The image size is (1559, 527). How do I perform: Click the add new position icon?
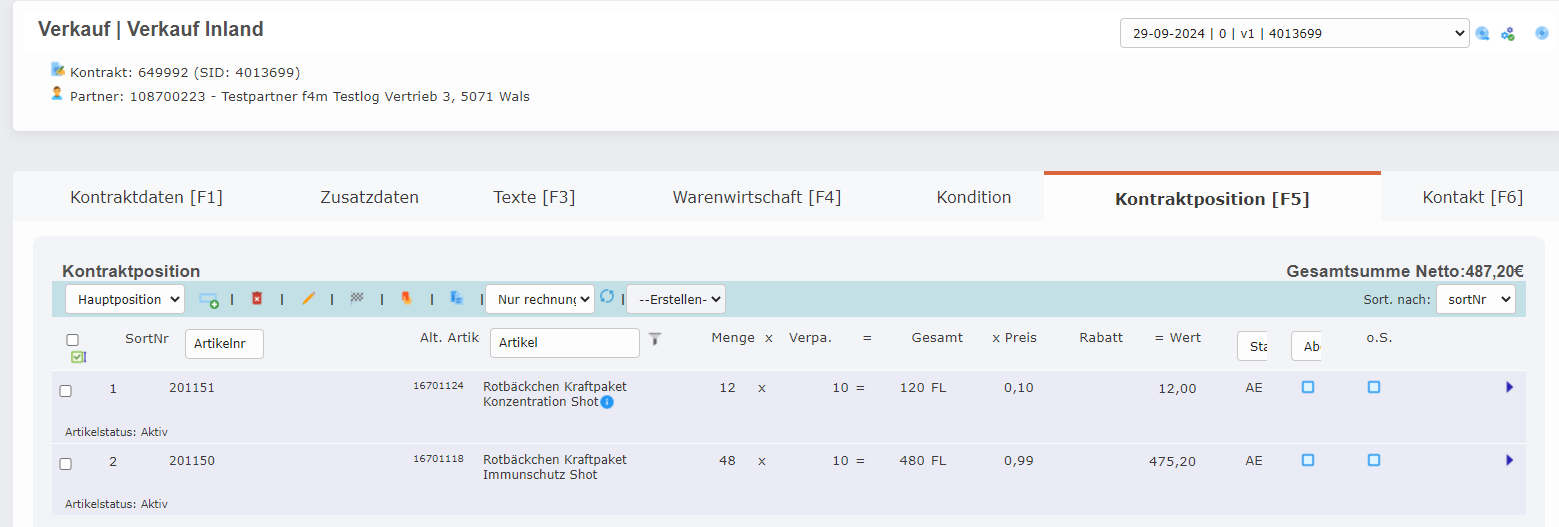(x=208, y=299)
